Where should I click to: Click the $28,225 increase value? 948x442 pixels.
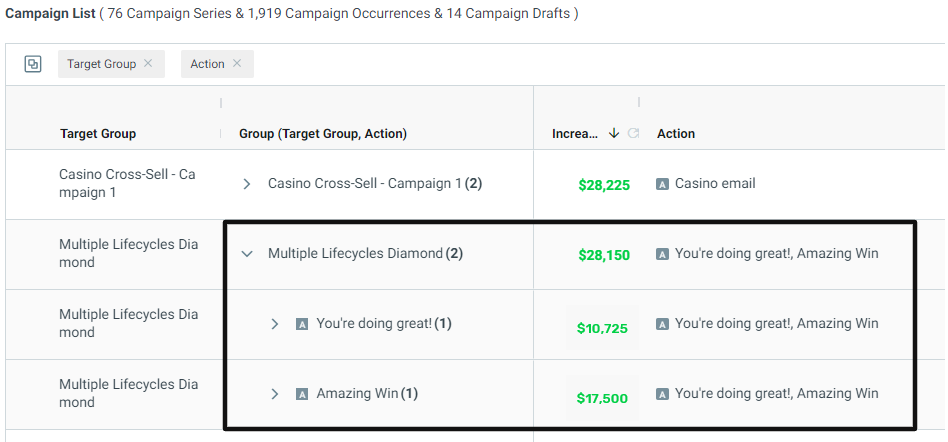tap(604, 185)
